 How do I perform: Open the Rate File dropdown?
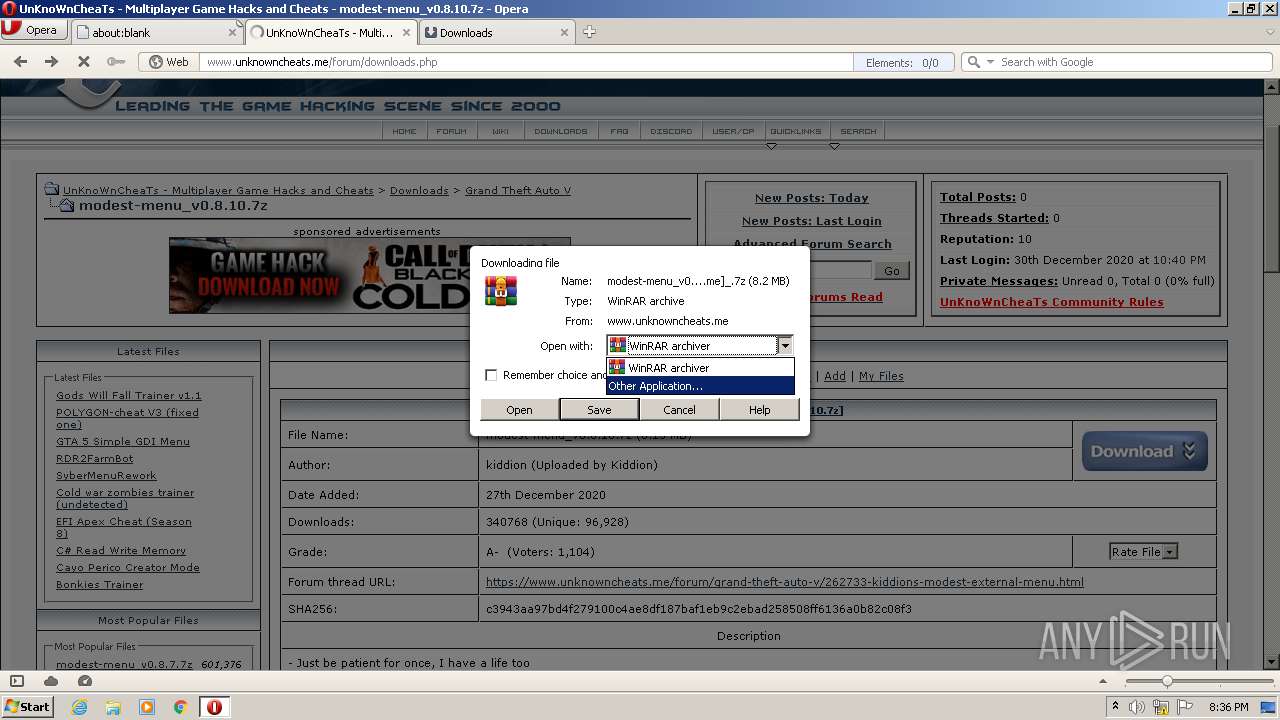1143,551
